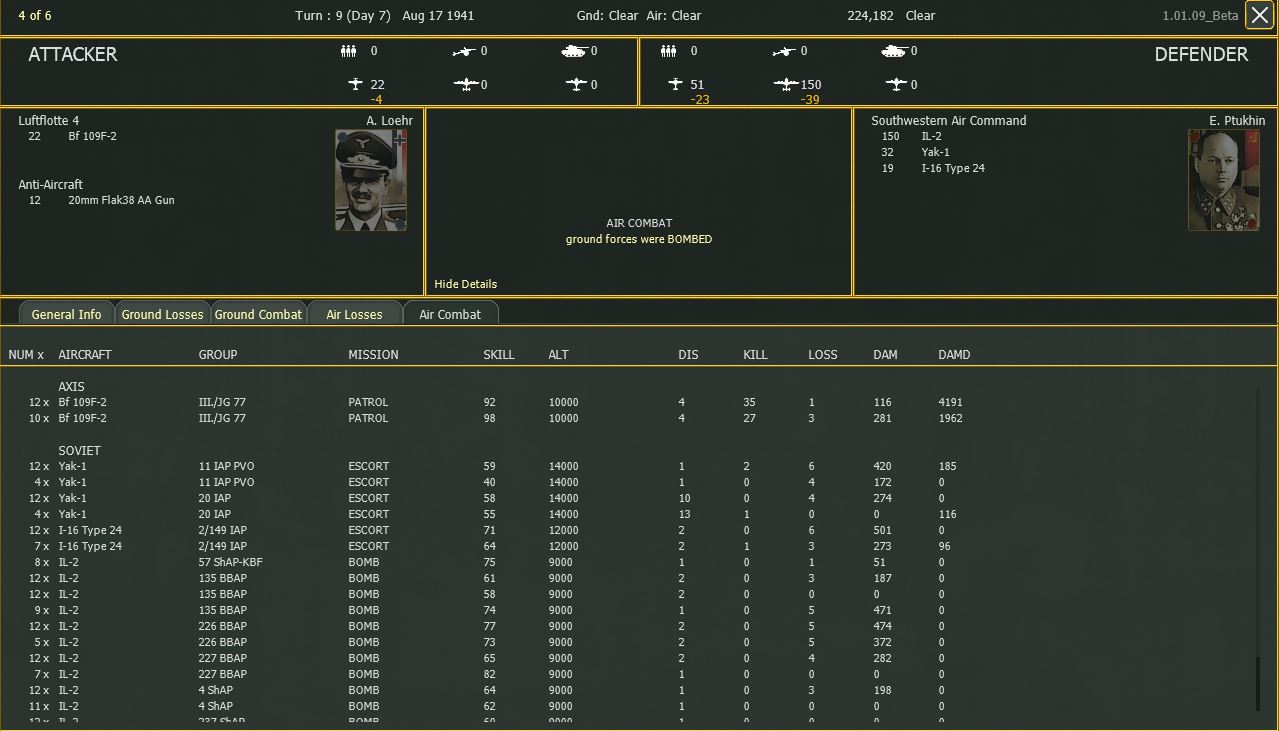Click 4 ShAP group in 11 x IL-2 row

pyautogui.click(x=215, y=706)
